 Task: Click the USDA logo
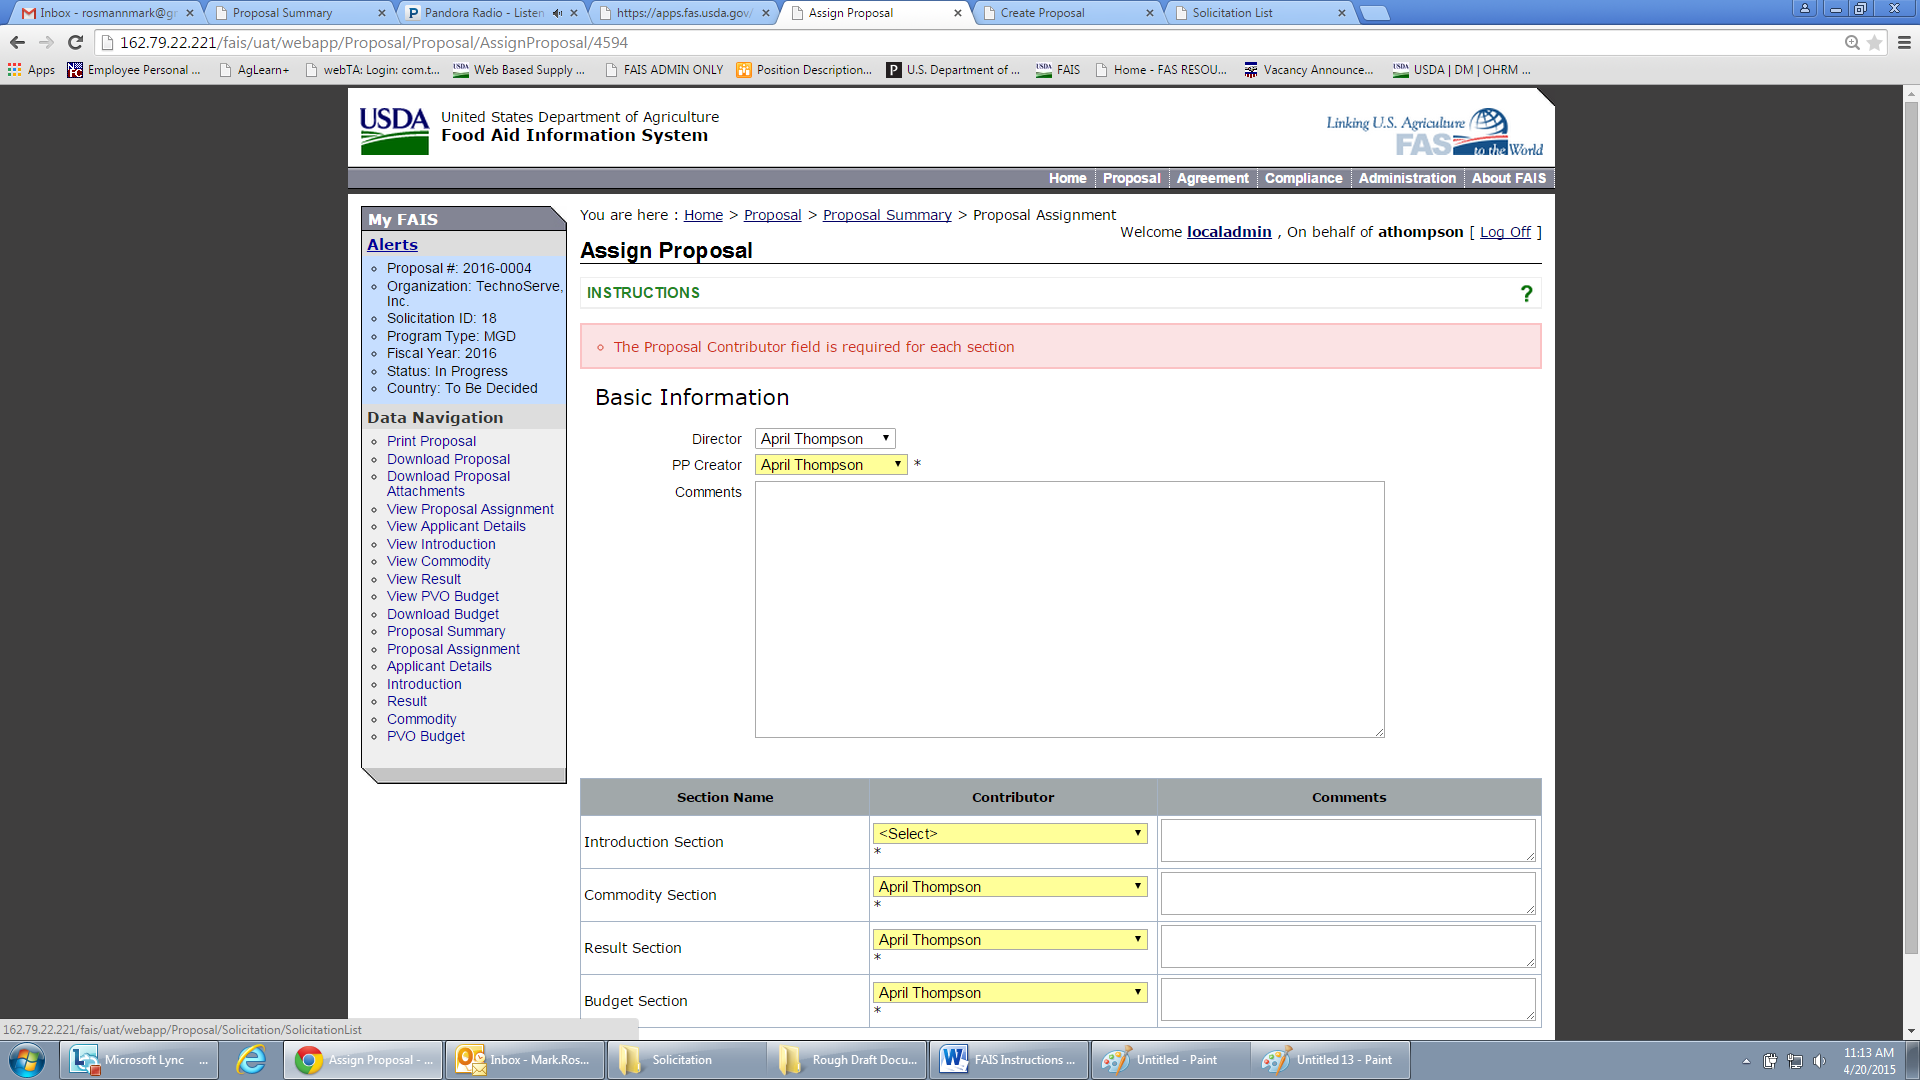[x=394, y=131]
